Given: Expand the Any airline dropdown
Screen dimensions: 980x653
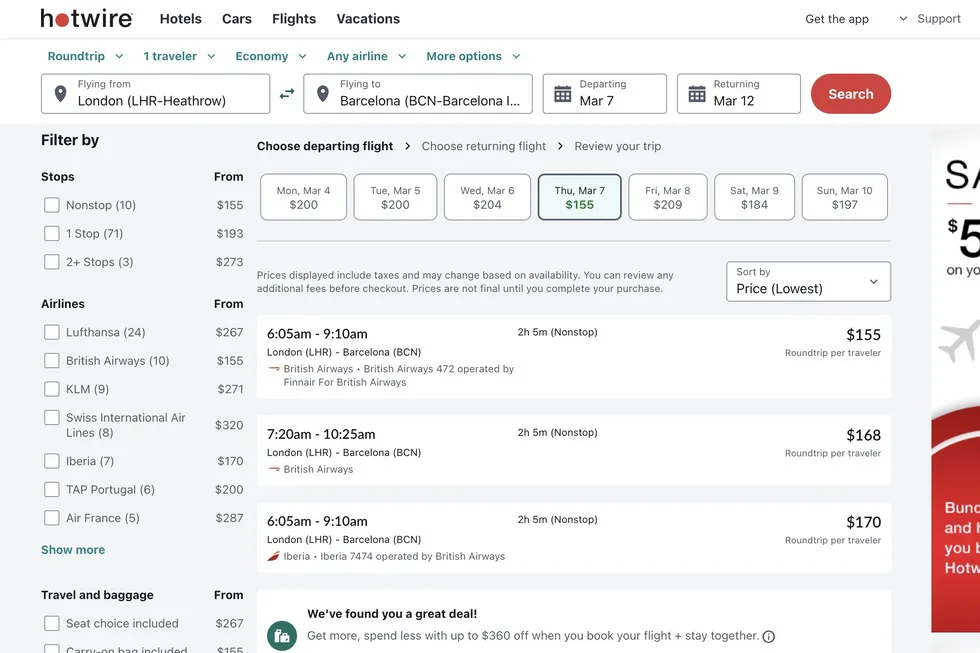Looking at the screenshot, I should click(x=367, y=56).
